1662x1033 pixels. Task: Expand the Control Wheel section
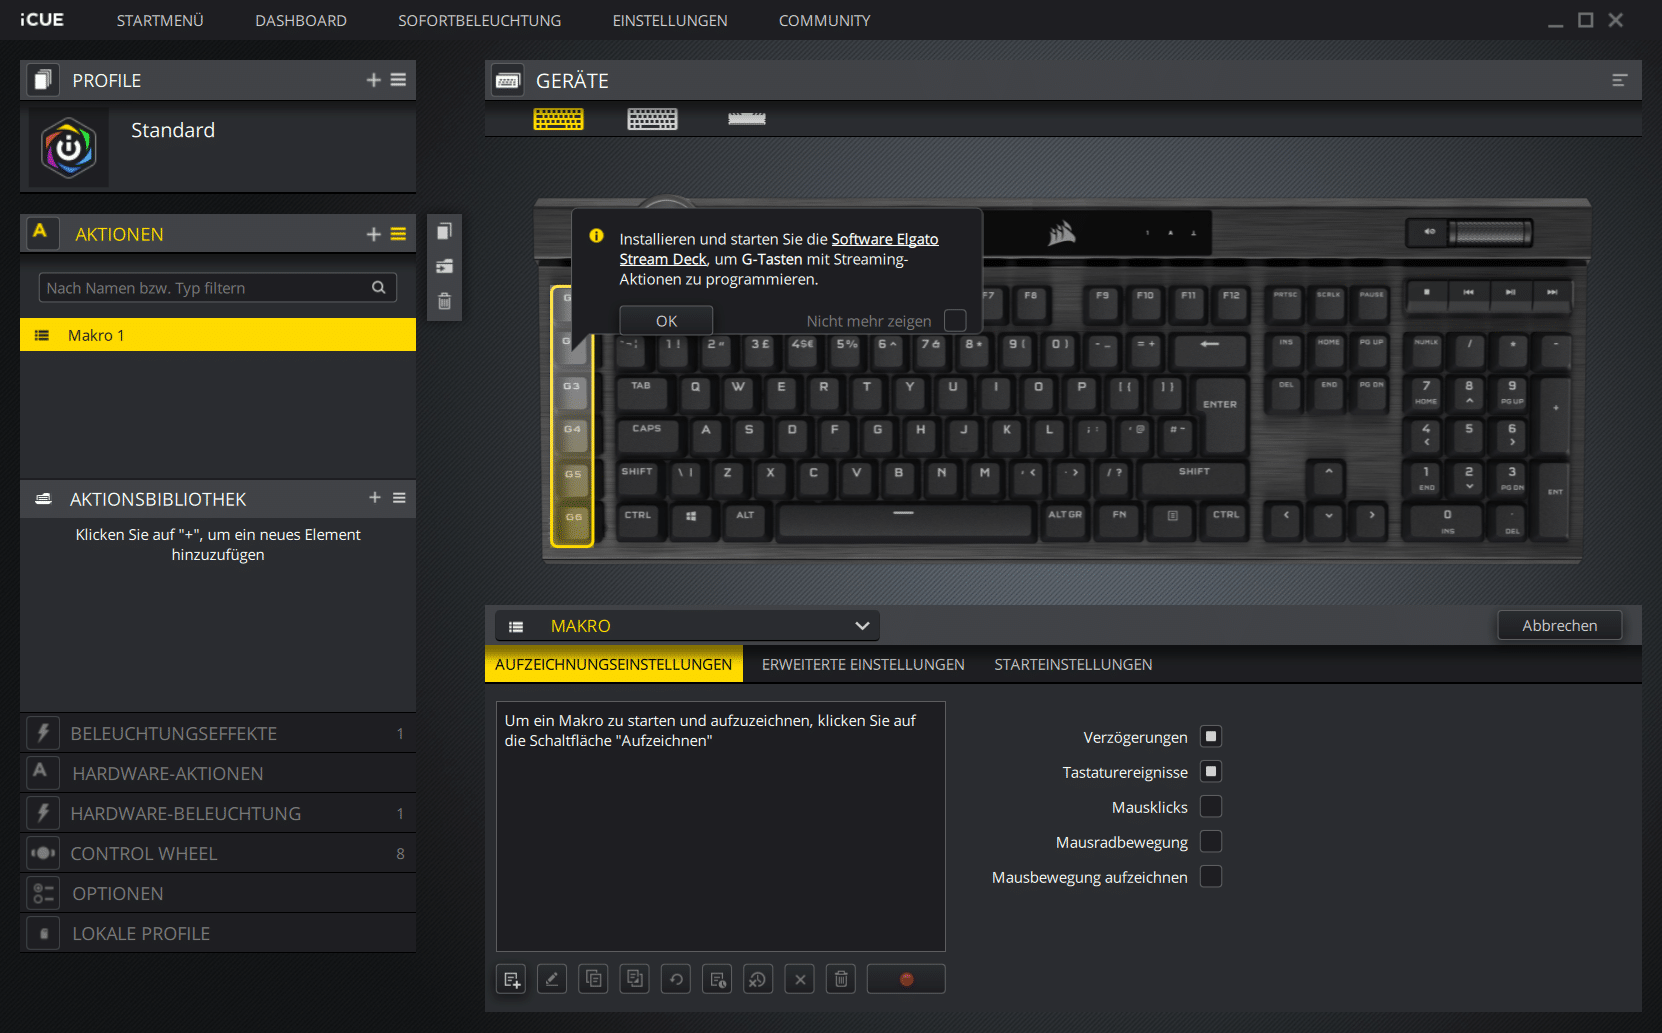(218, 853)
